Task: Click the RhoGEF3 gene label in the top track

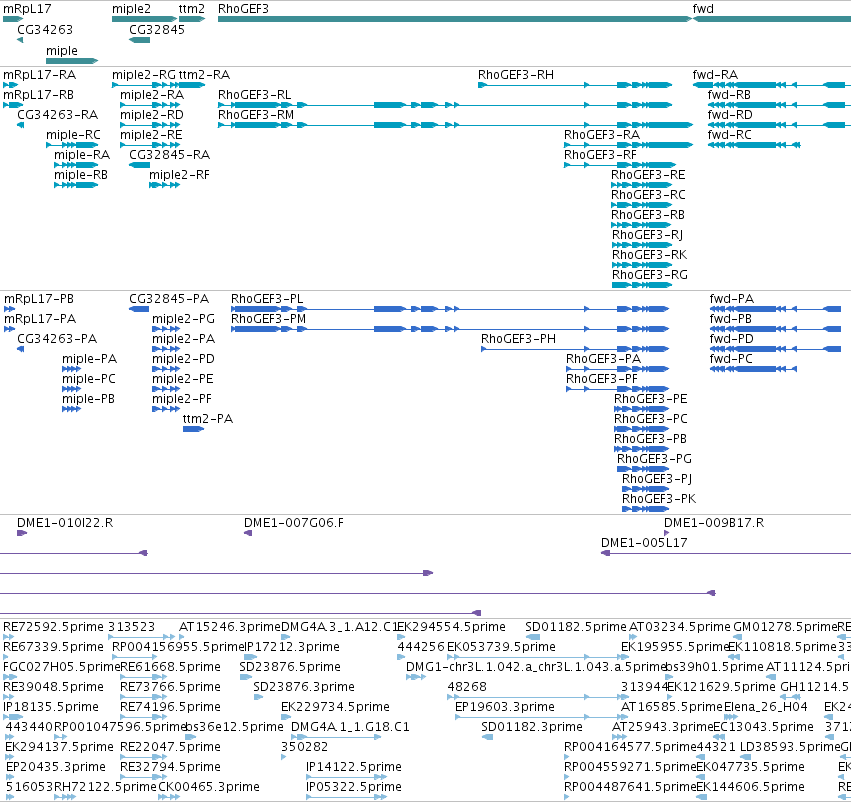Action: tap(243, 9)
